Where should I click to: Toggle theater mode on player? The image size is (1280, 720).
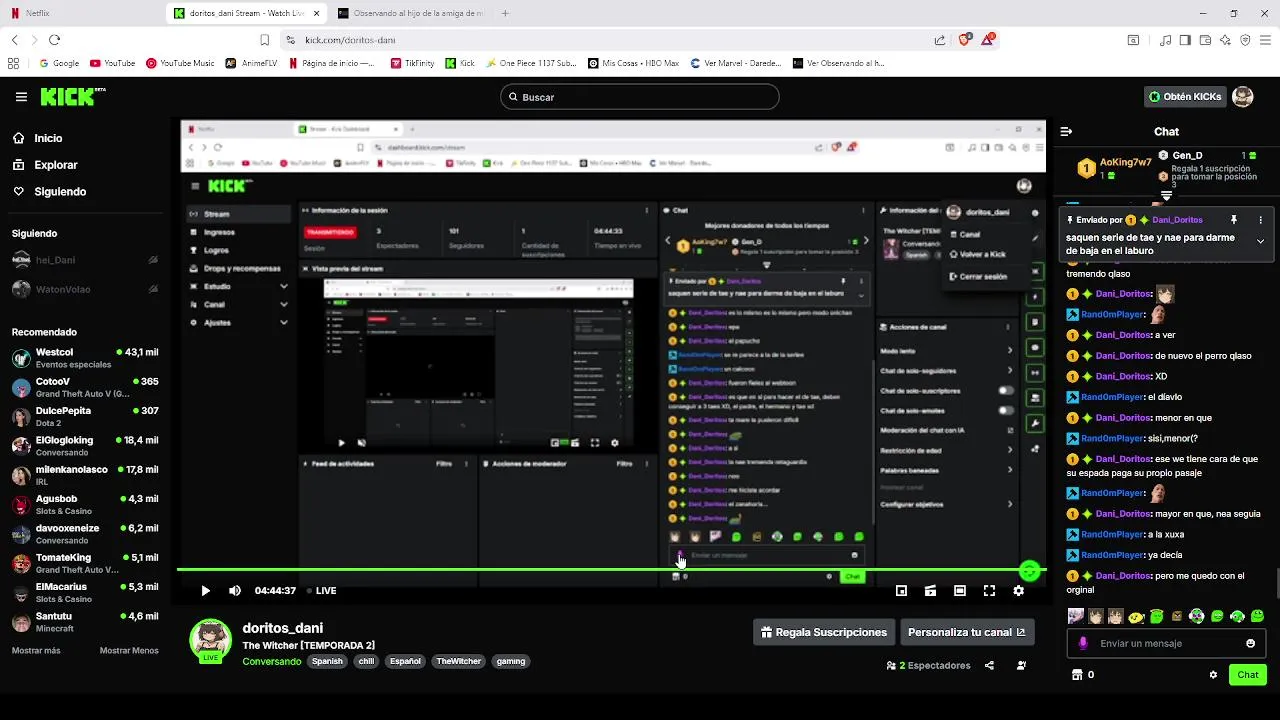[959, 591]
